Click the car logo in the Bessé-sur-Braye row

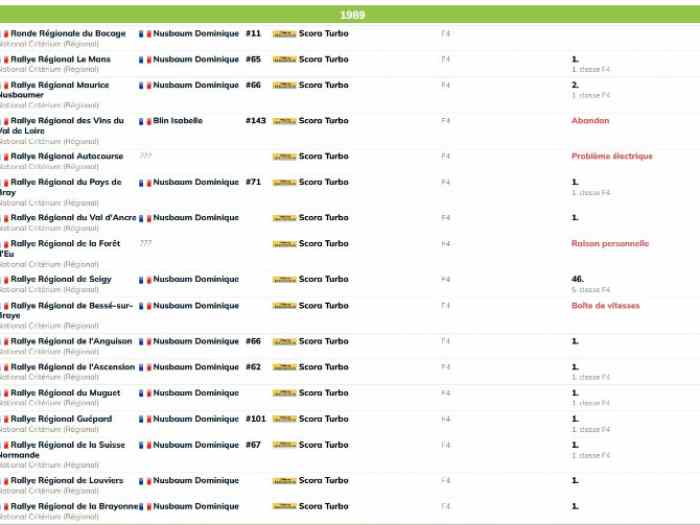tap(284, 306)
